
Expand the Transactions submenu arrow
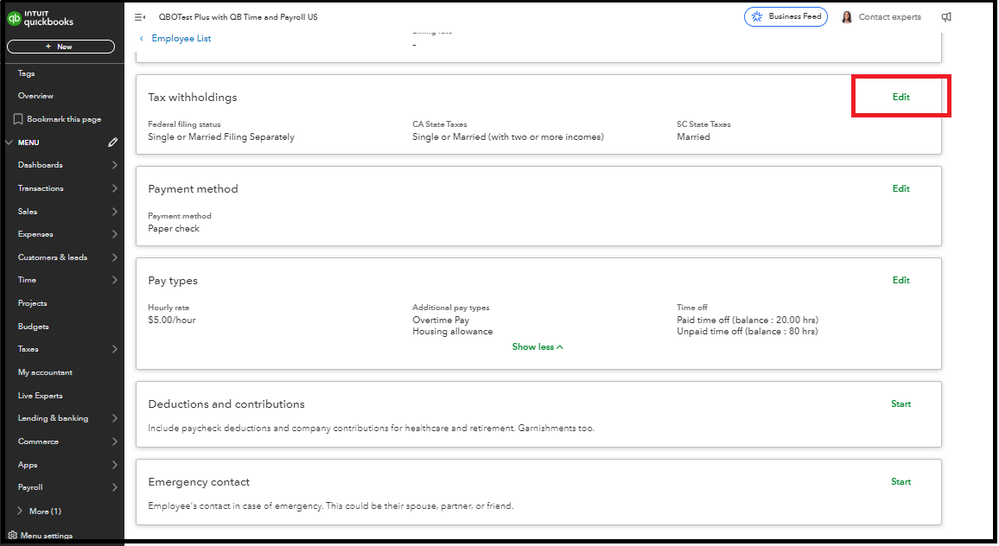(x=114, y=188)
